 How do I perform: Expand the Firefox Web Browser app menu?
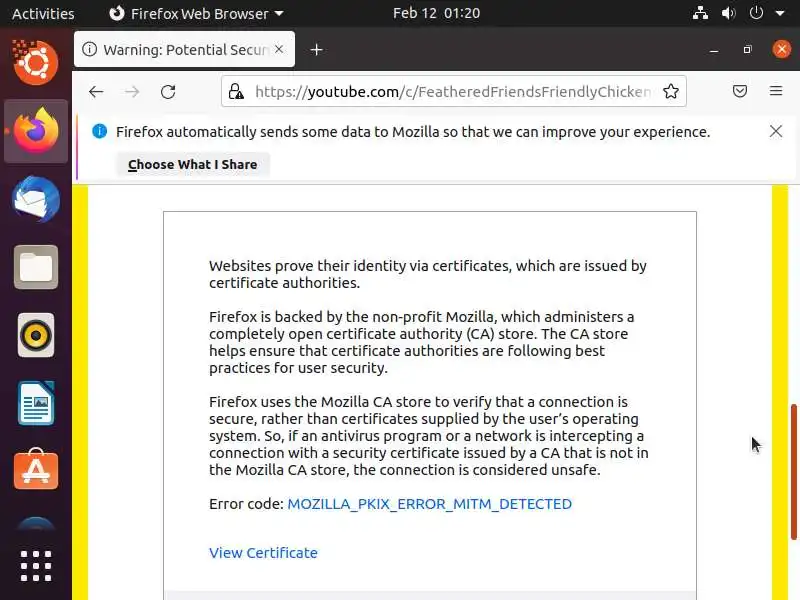[195, 14]
